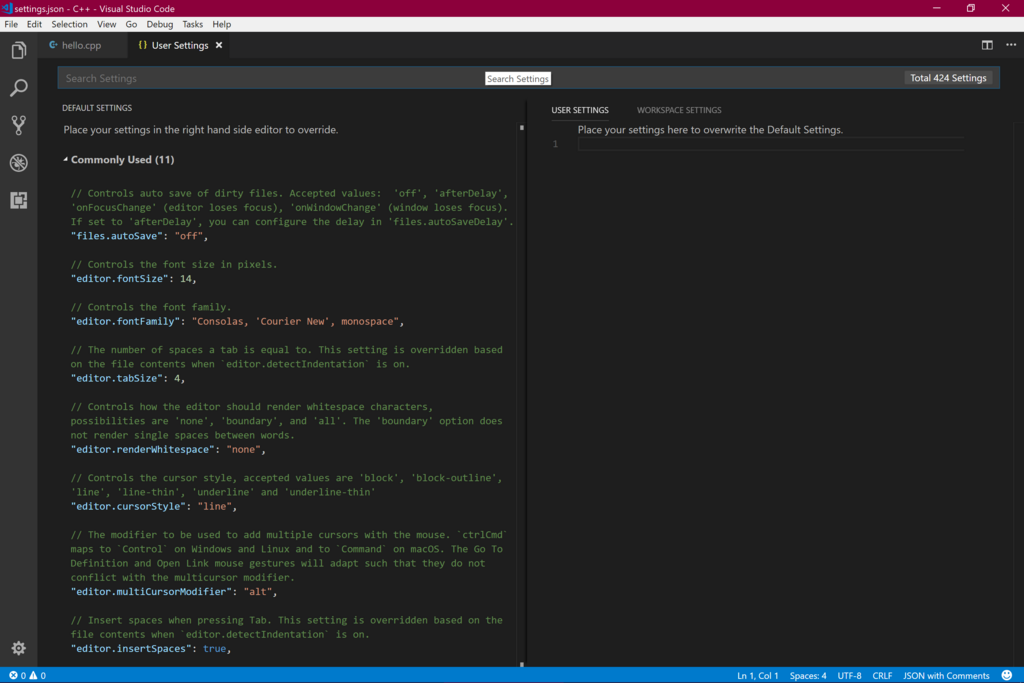Click the warnings count icon in status bar

(33, 675)
